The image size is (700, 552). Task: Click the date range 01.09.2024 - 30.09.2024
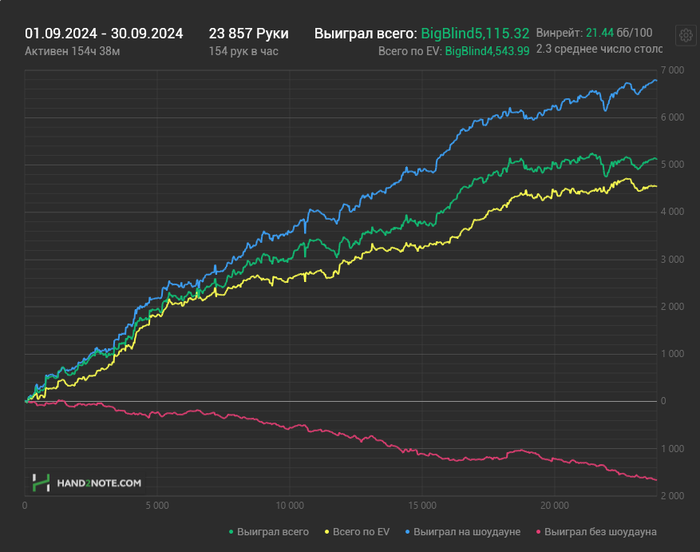(104, 33)
